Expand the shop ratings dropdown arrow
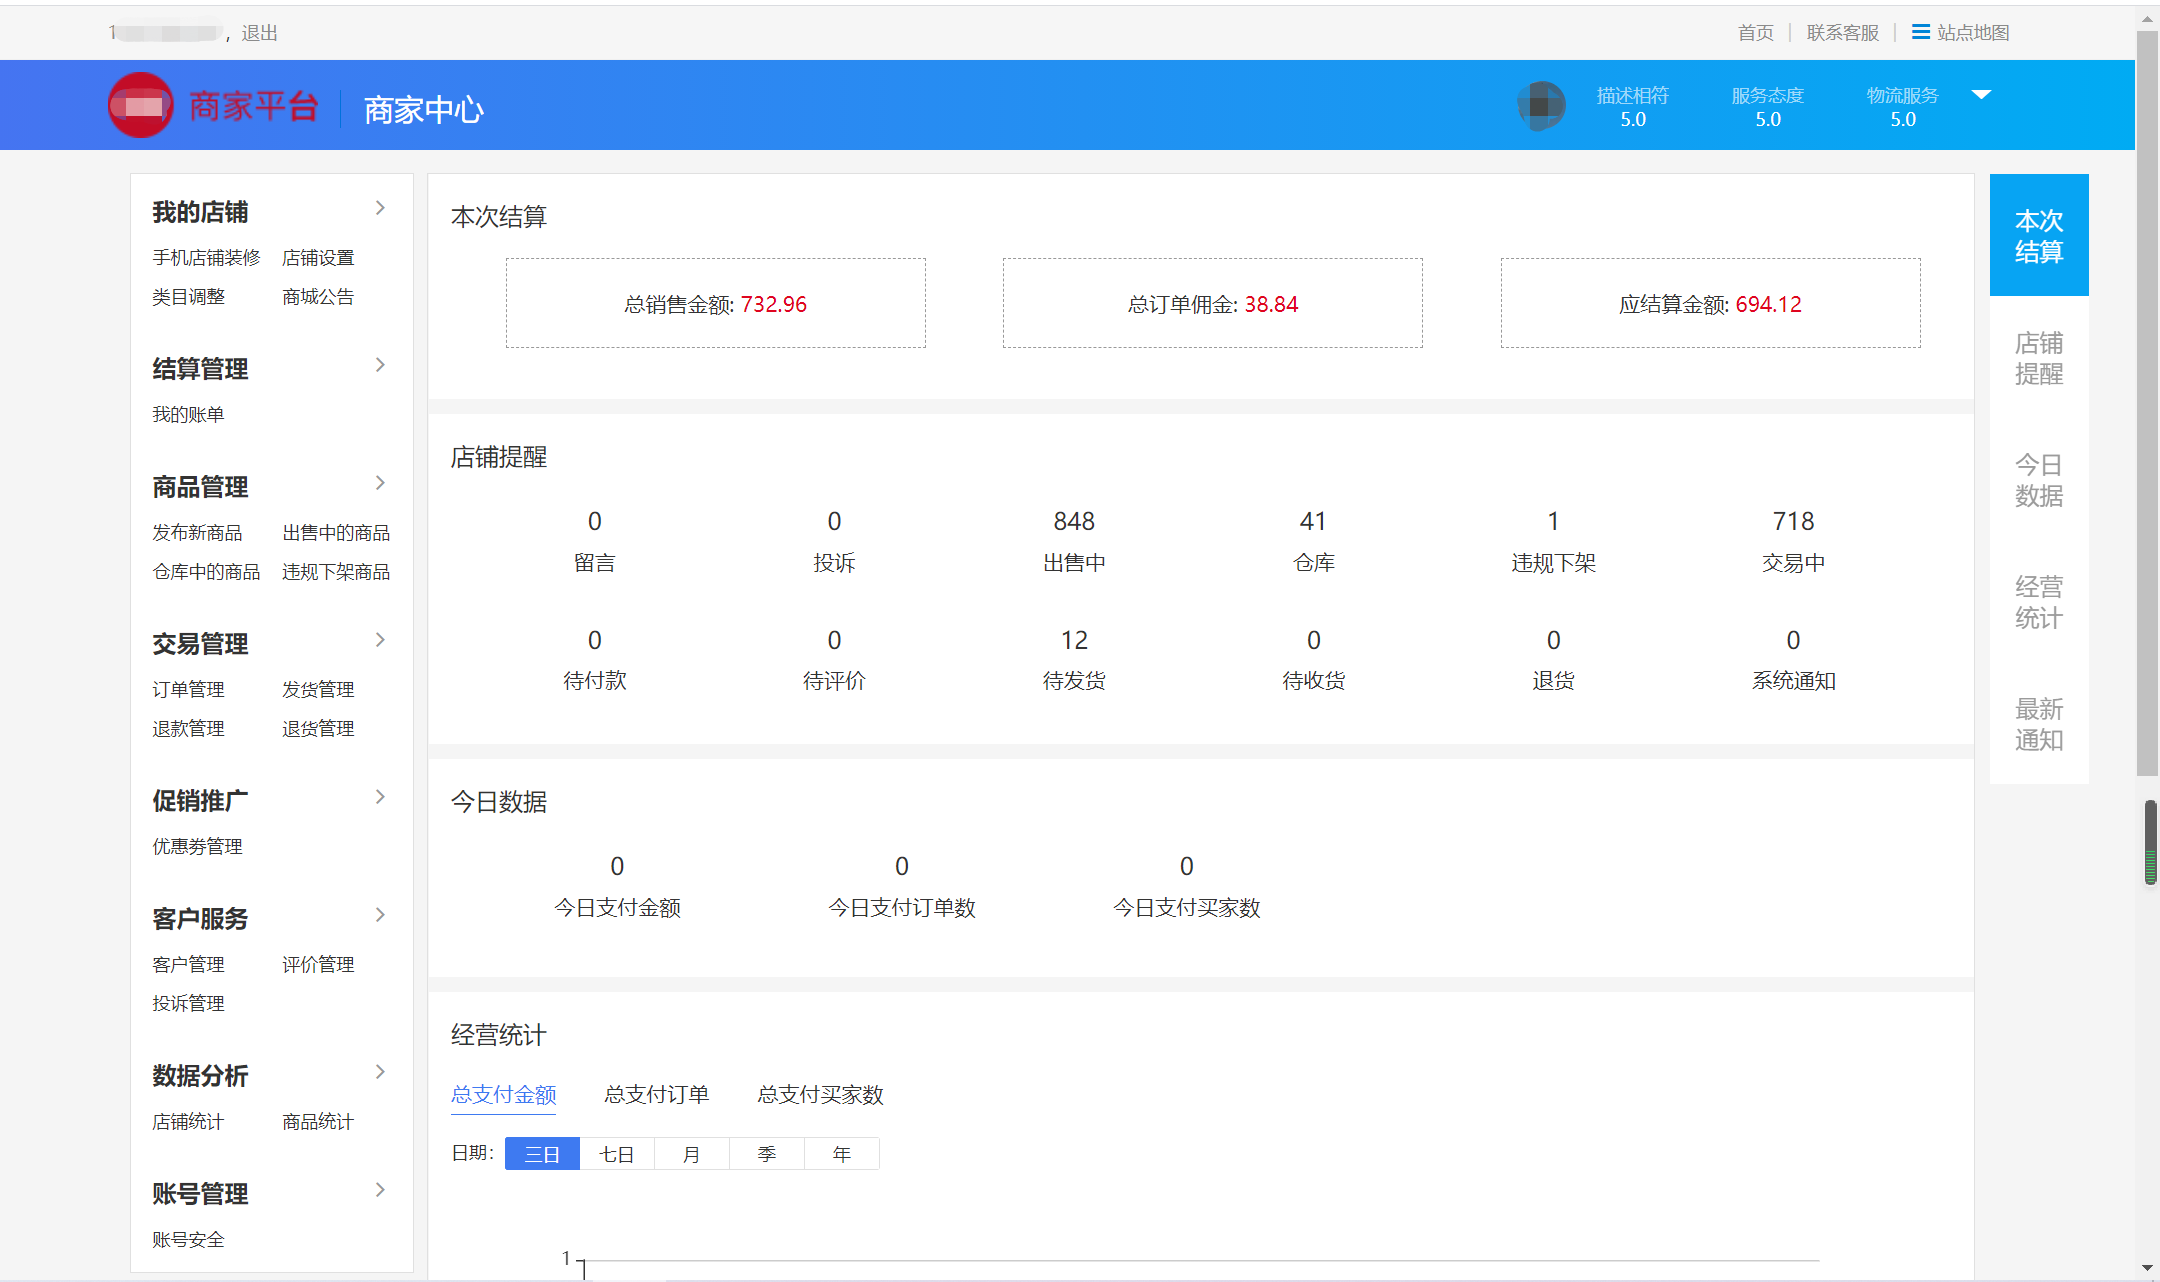 (x=1981, y=95)
